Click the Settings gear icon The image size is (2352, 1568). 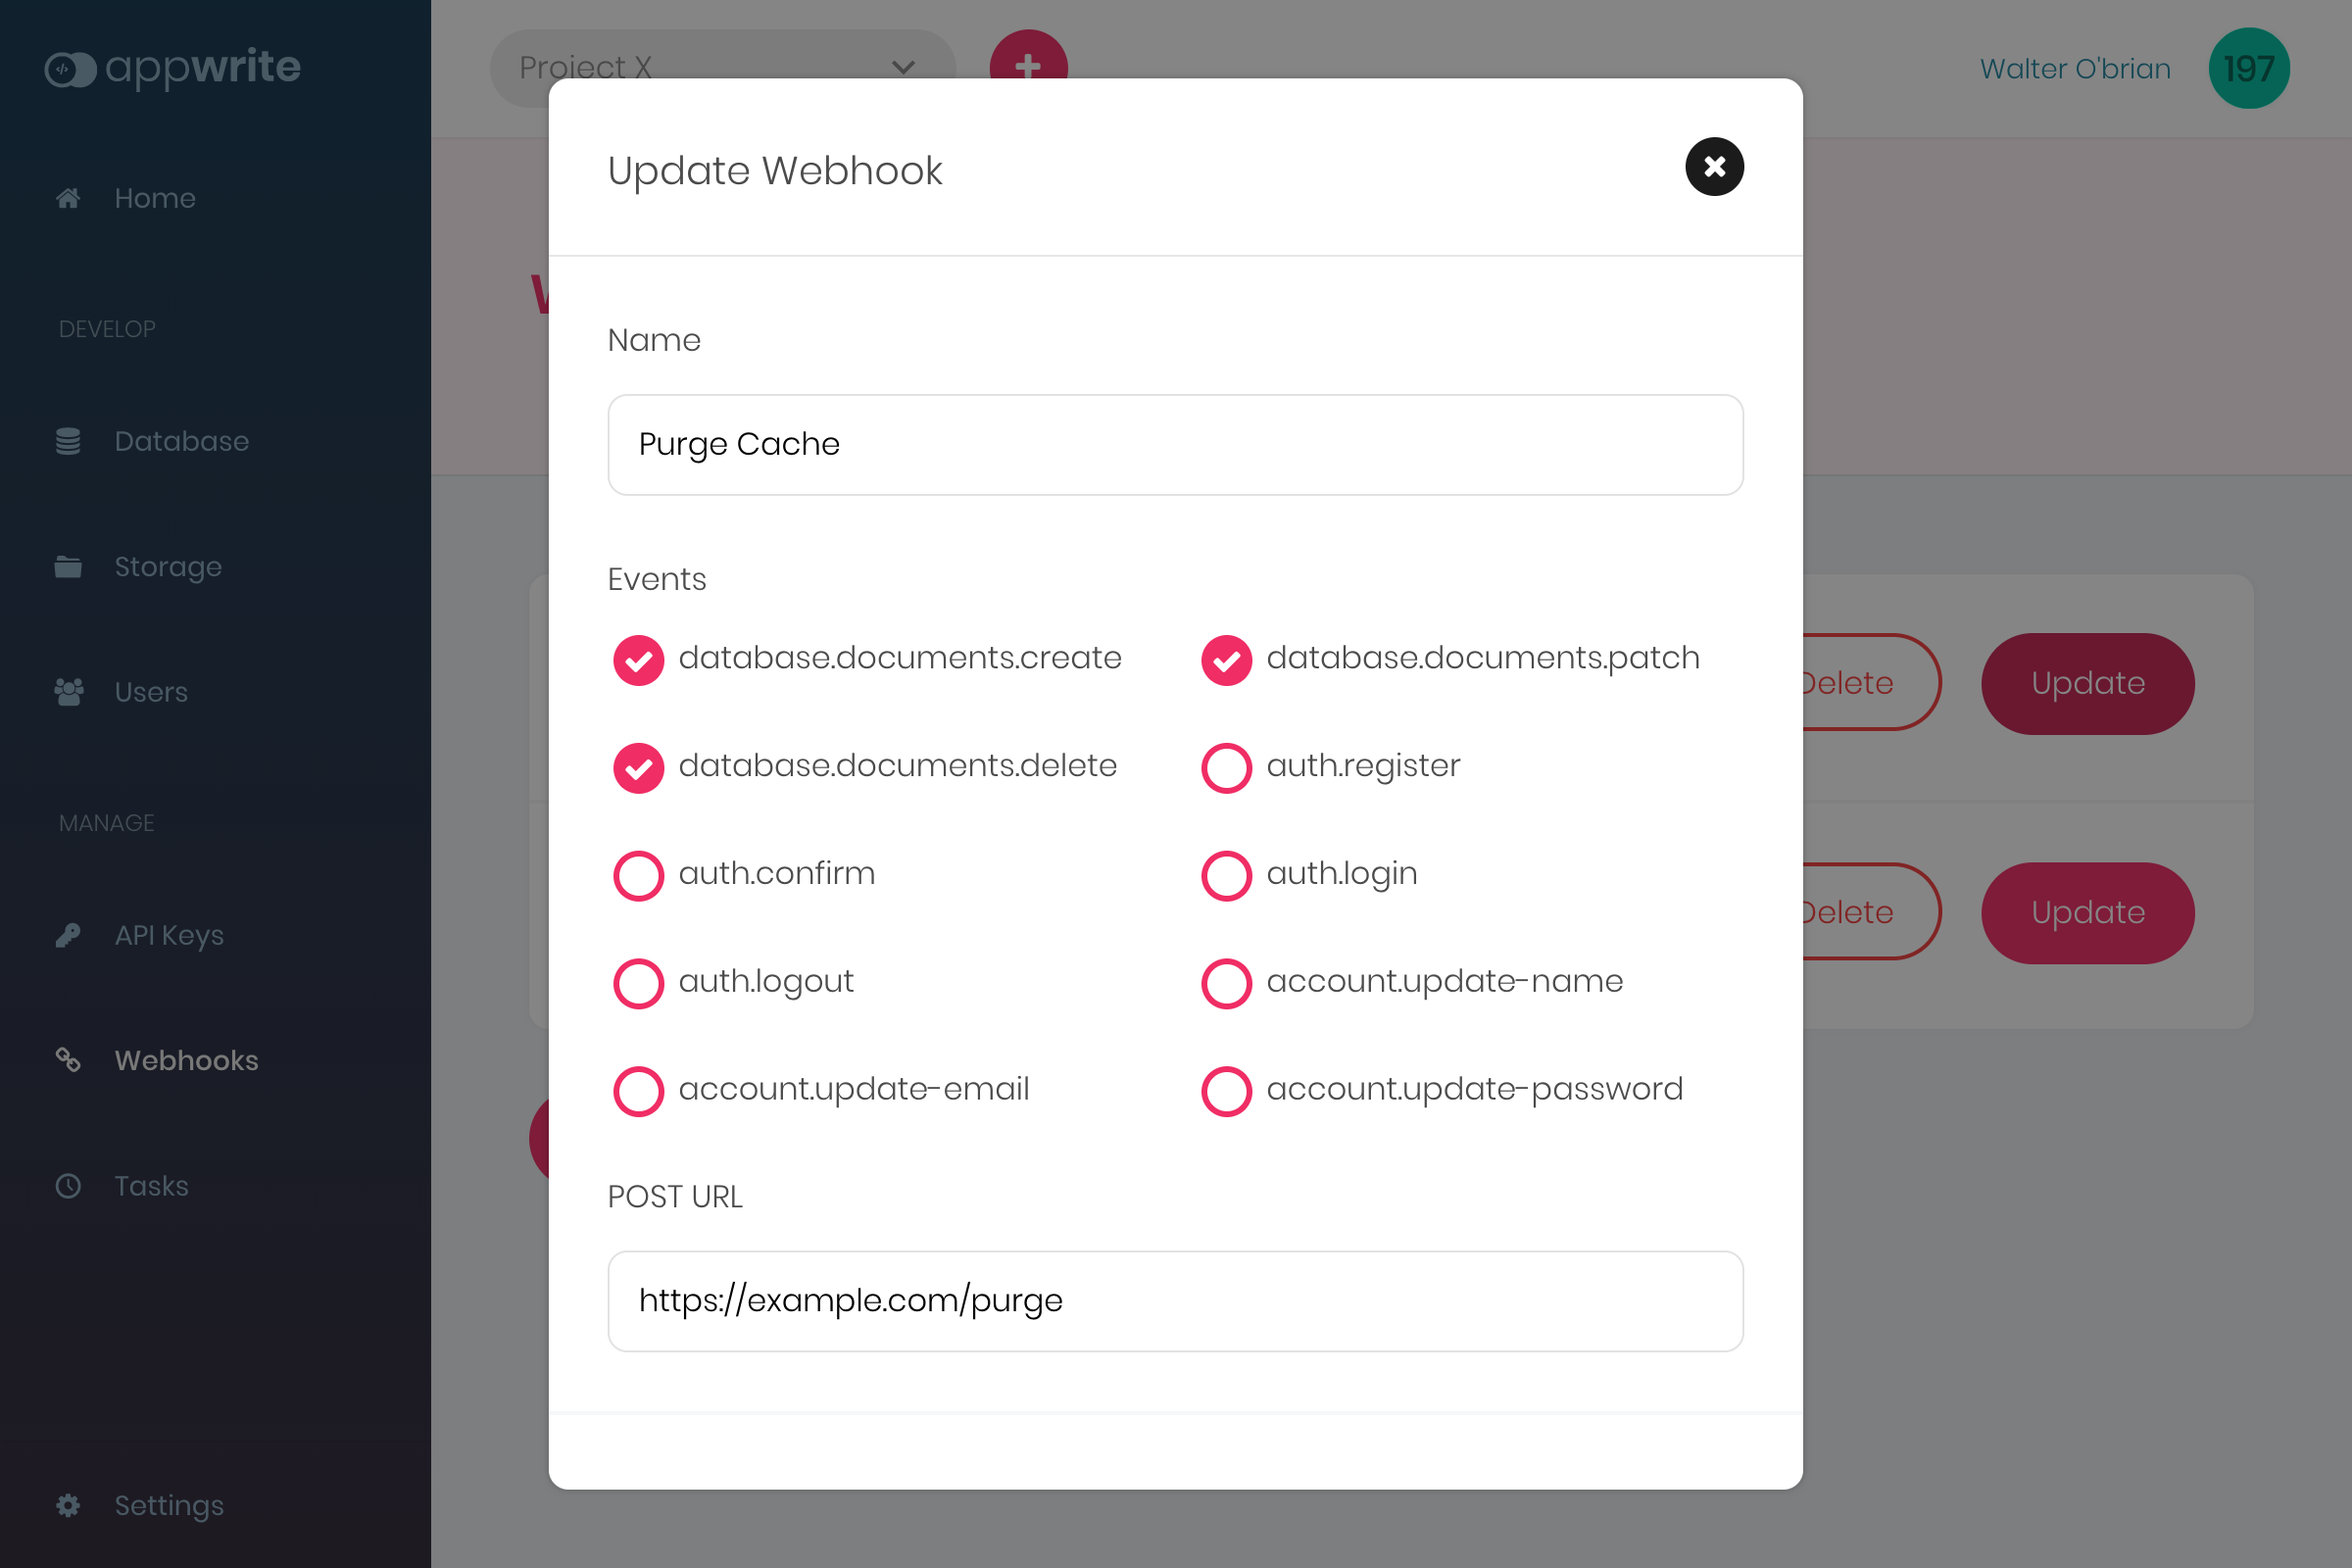click(68, 1505)
